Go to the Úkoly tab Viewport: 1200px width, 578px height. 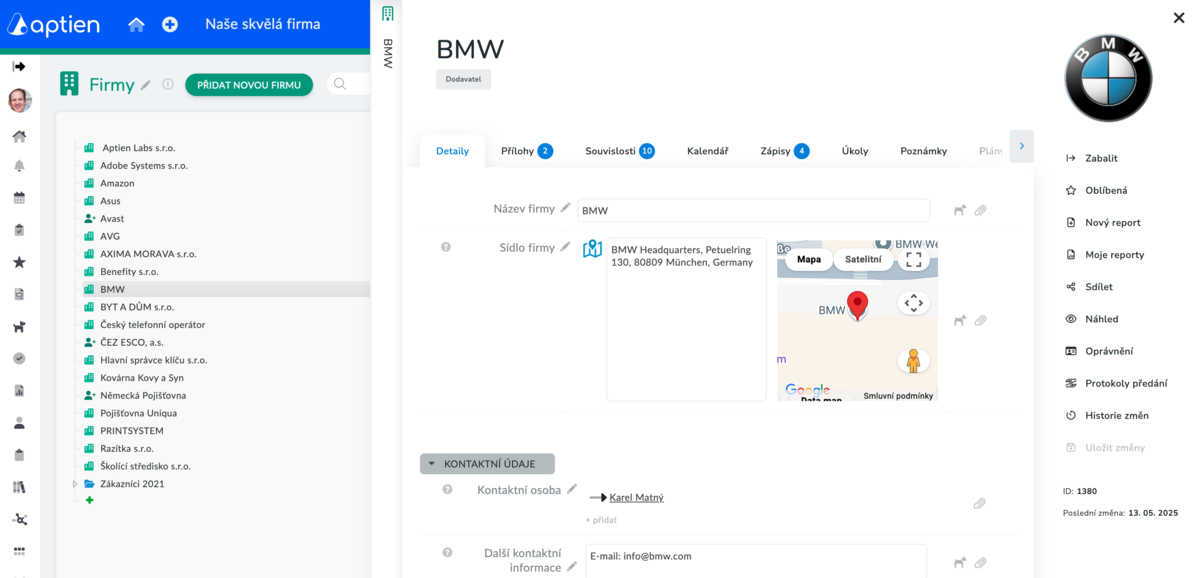(x=855, y=151)
